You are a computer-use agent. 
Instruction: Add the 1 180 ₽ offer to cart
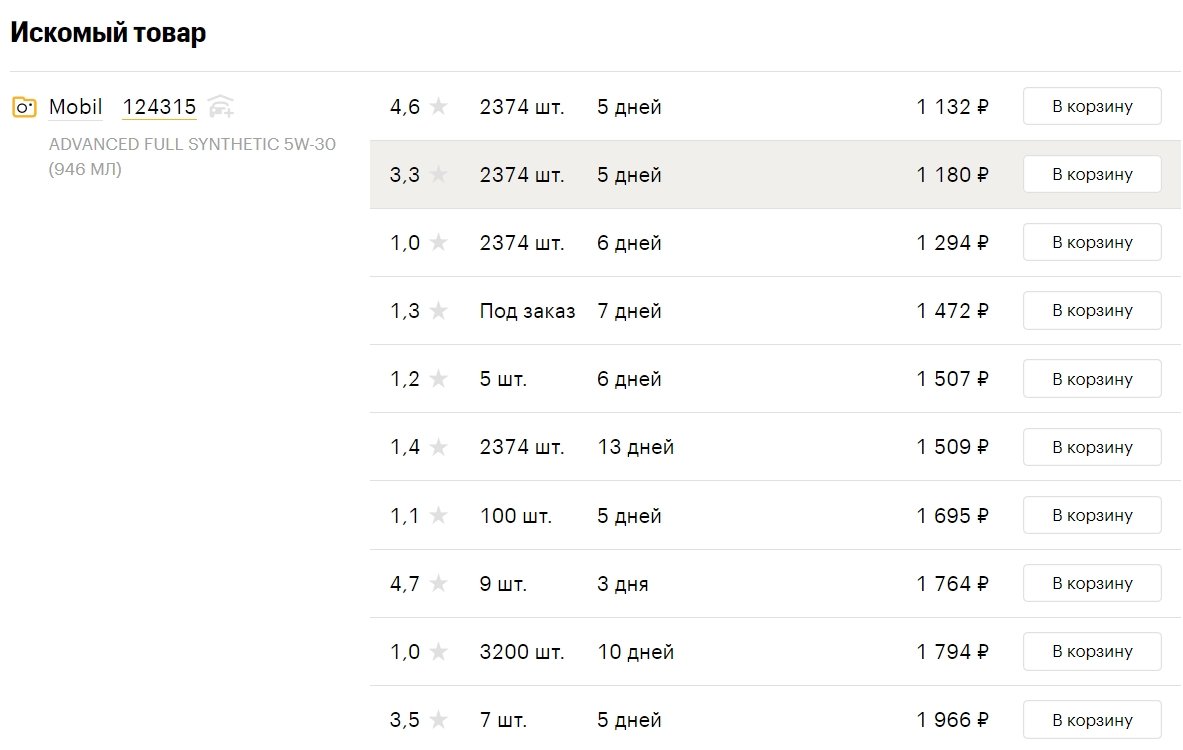tap(1092, 174)
